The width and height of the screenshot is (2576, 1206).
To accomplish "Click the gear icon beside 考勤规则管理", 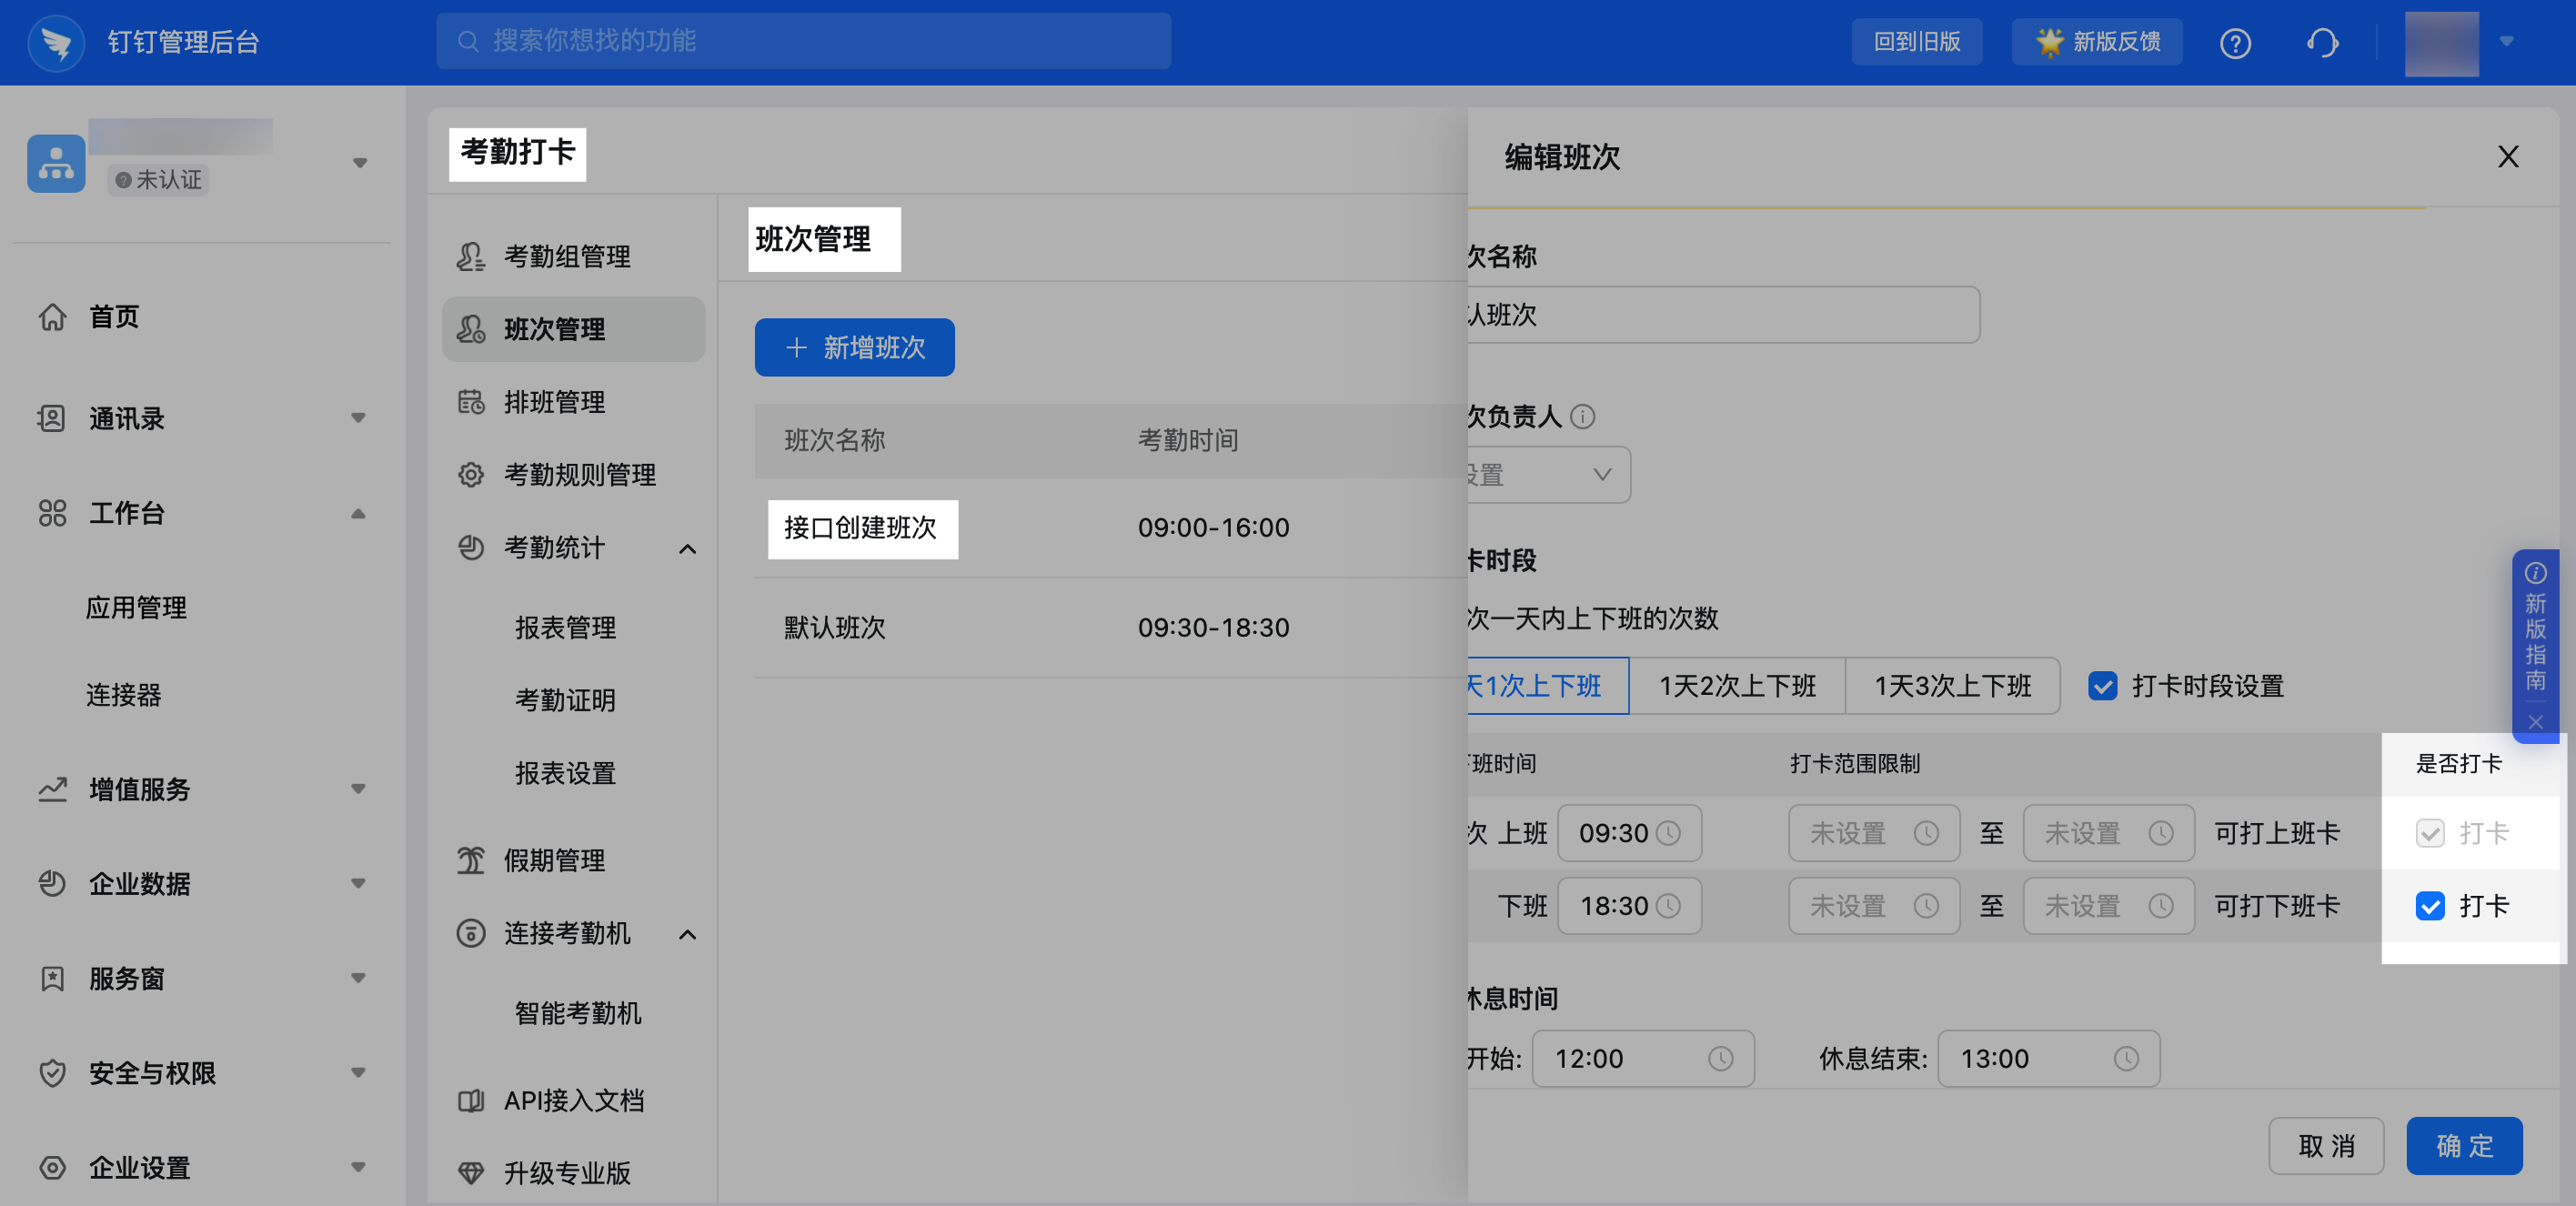I will [x=471, y=474].
